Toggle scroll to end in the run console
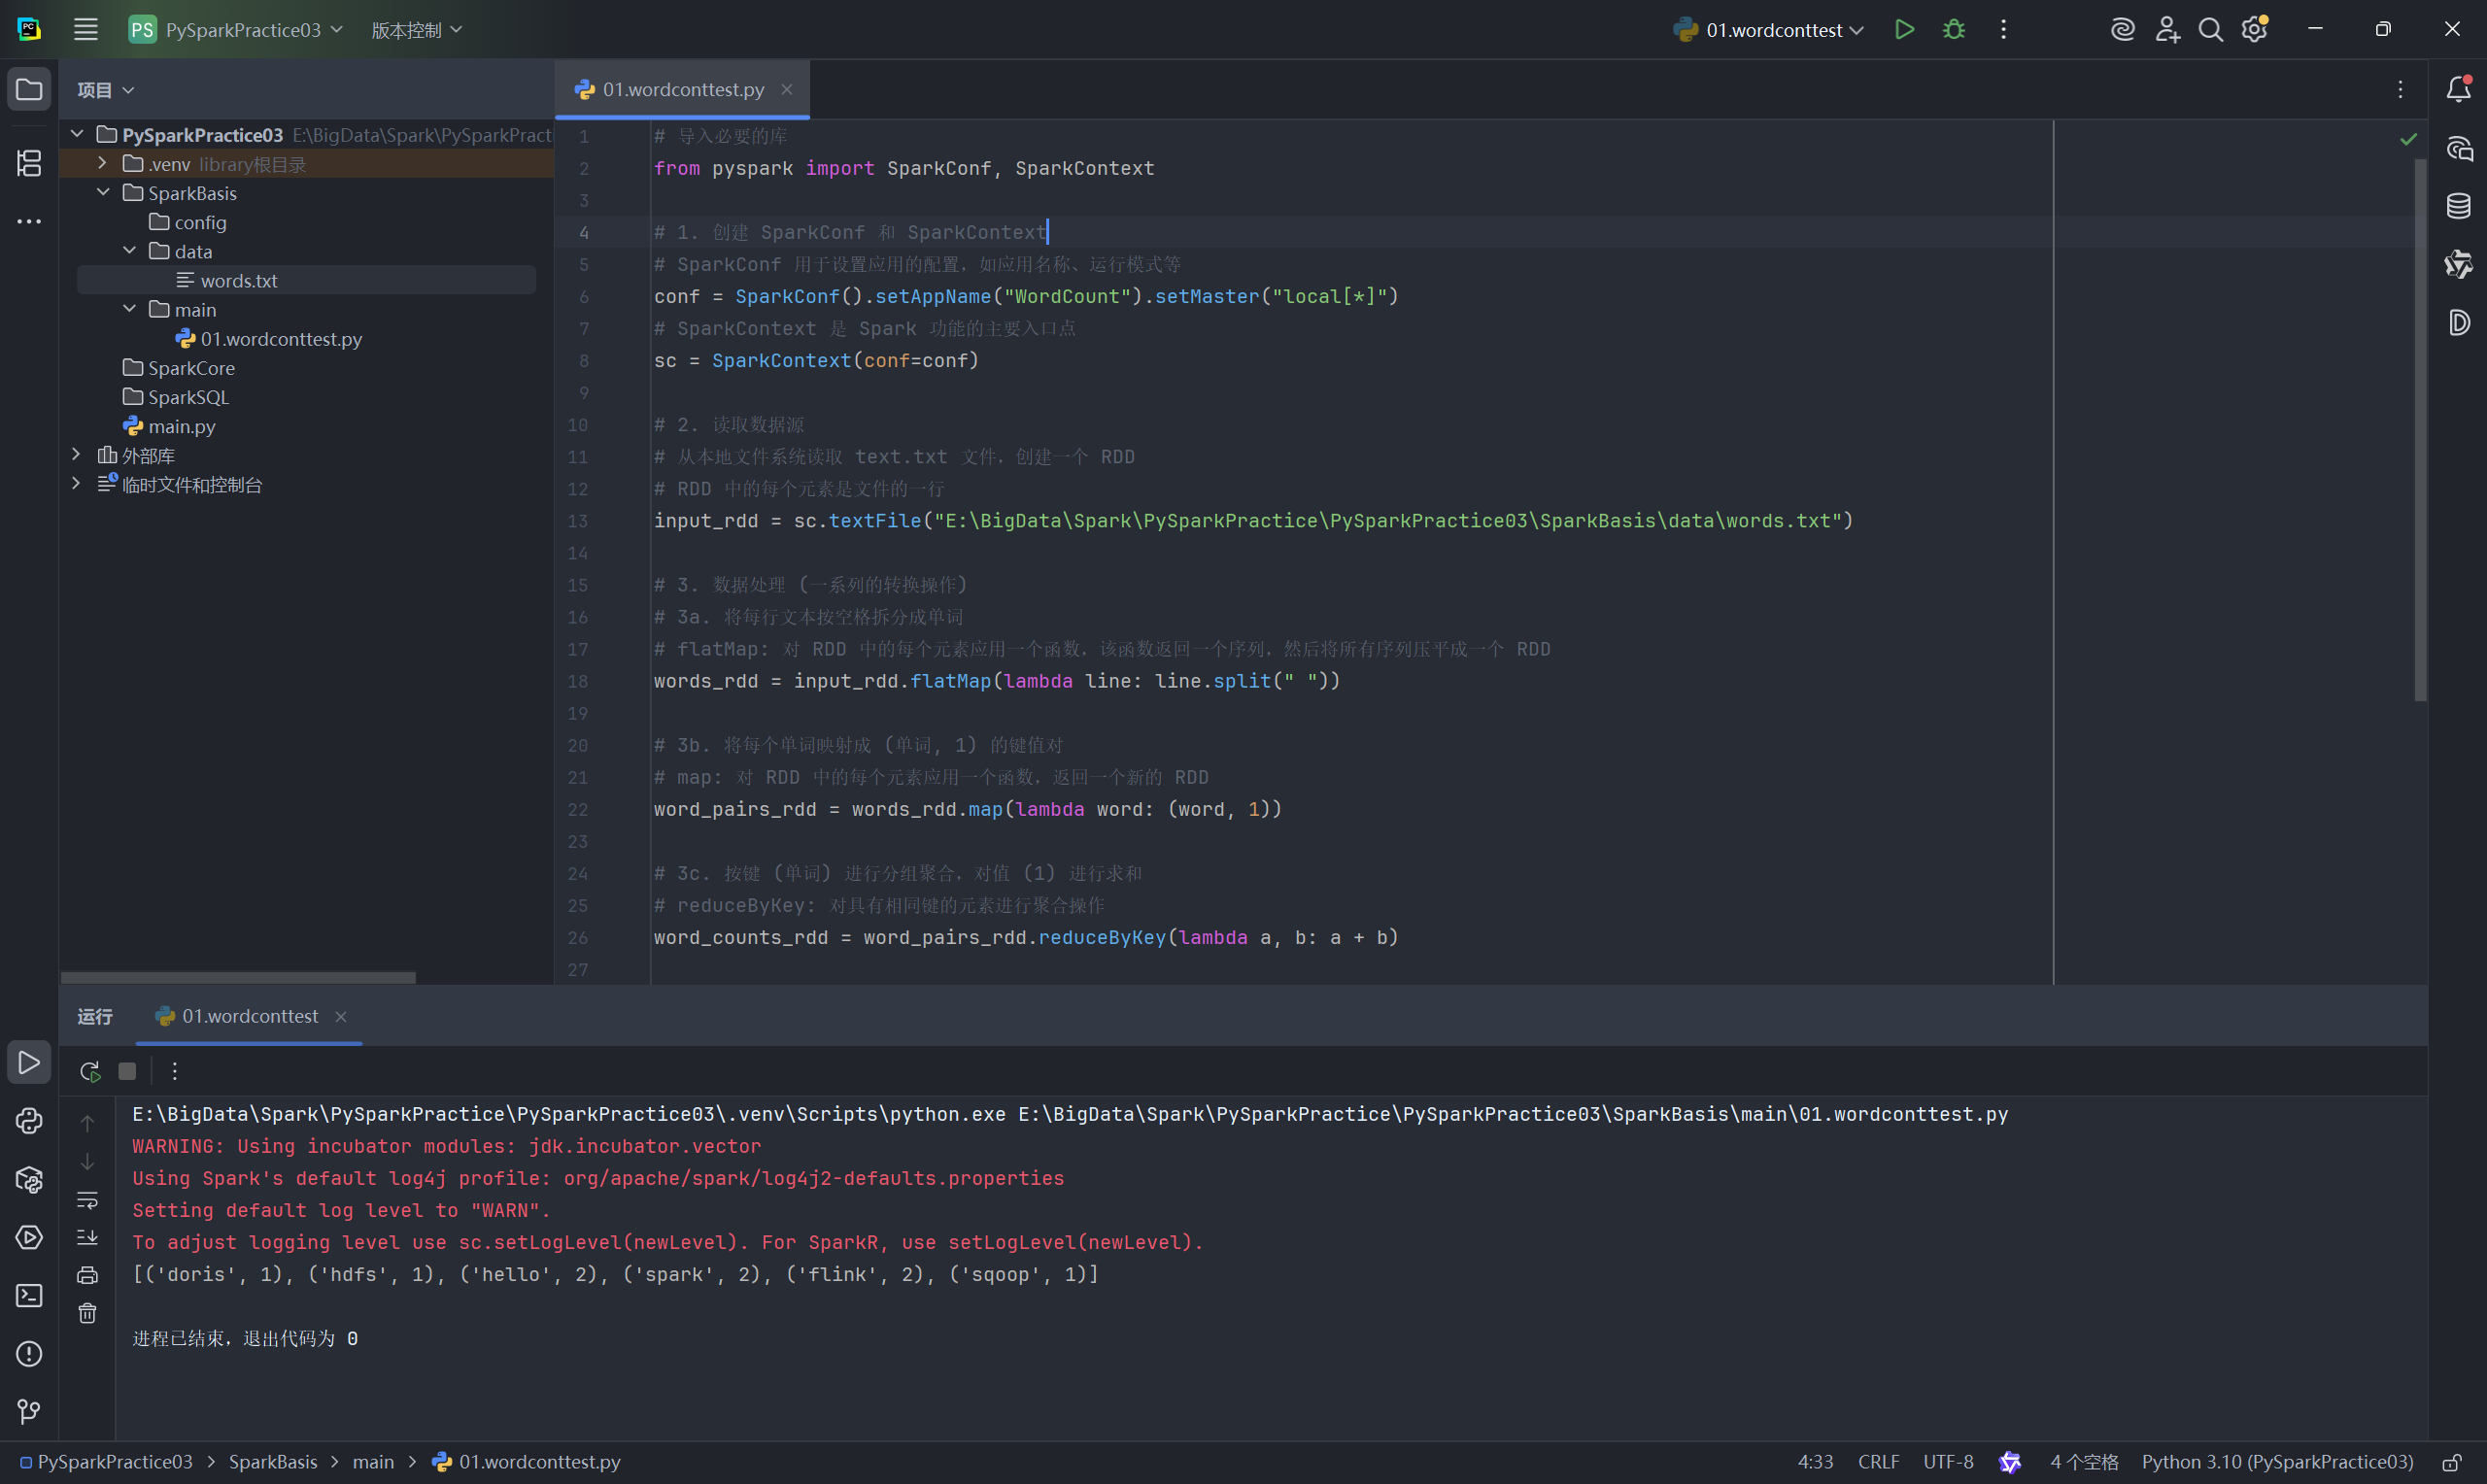Screen dimensions: 2487x1484 pyautogui.click(x=88, y=1237)
